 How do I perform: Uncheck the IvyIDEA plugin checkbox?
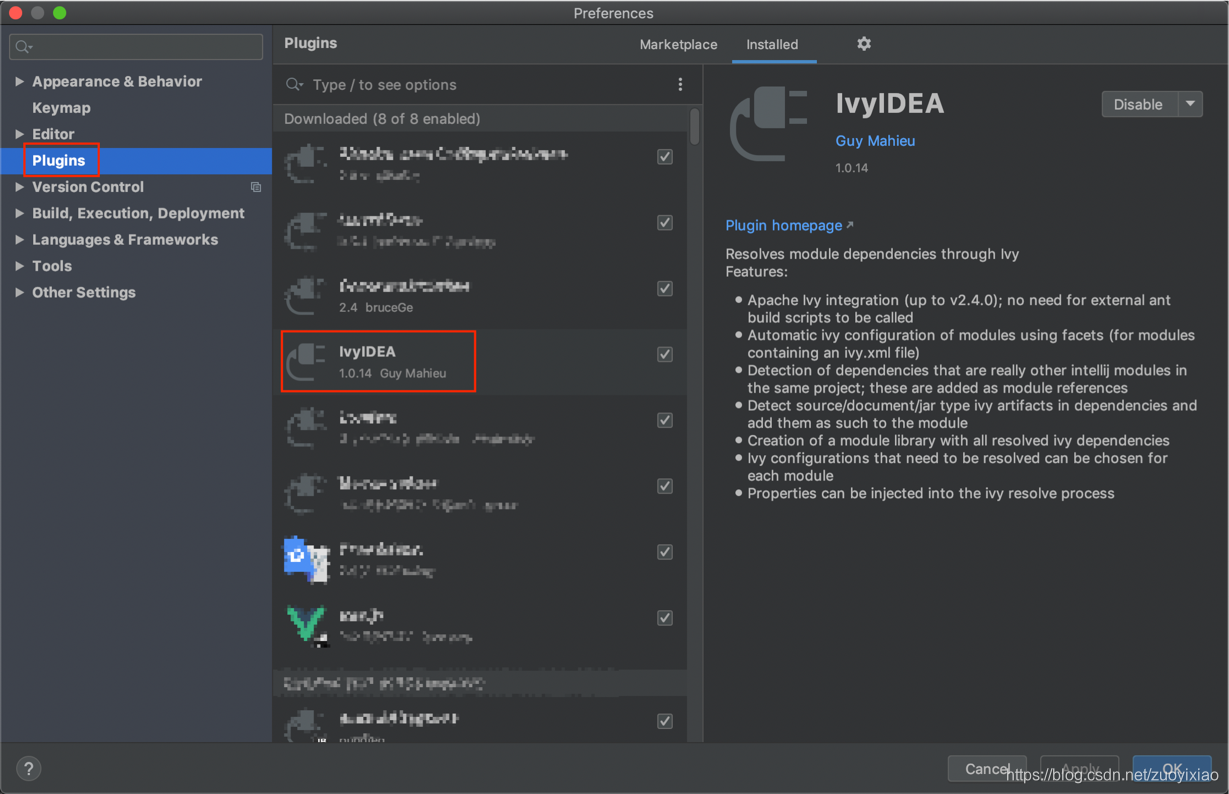click(x=665, y=354)
